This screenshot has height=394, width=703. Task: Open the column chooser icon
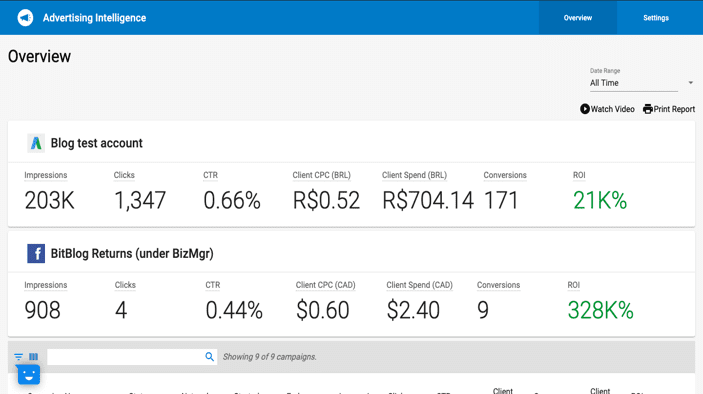click(x=34, y=357)
